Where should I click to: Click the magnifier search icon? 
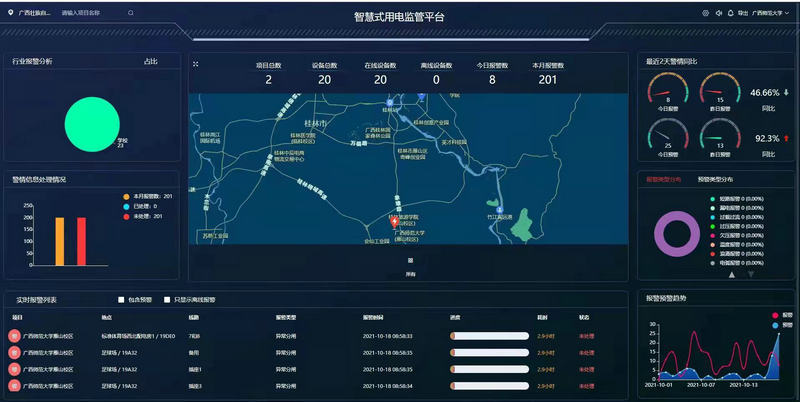click(x=131, y=13)
